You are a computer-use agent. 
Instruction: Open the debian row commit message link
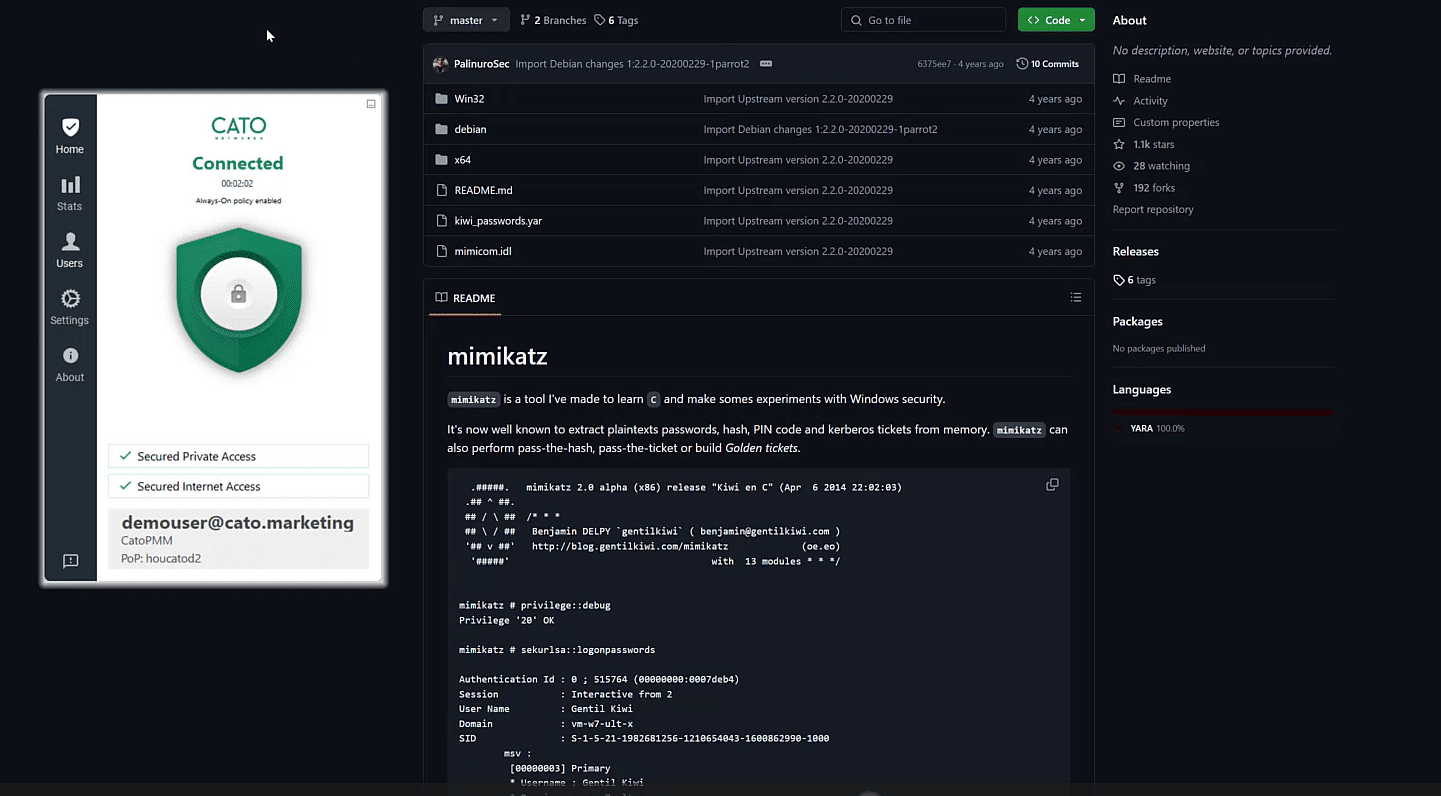[820, 129]
